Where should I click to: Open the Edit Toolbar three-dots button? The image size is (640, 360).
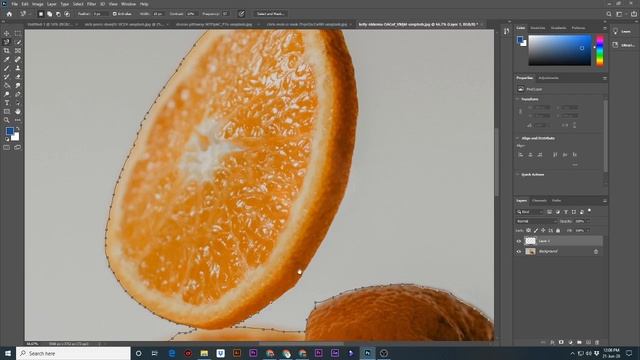click(18, 120)
